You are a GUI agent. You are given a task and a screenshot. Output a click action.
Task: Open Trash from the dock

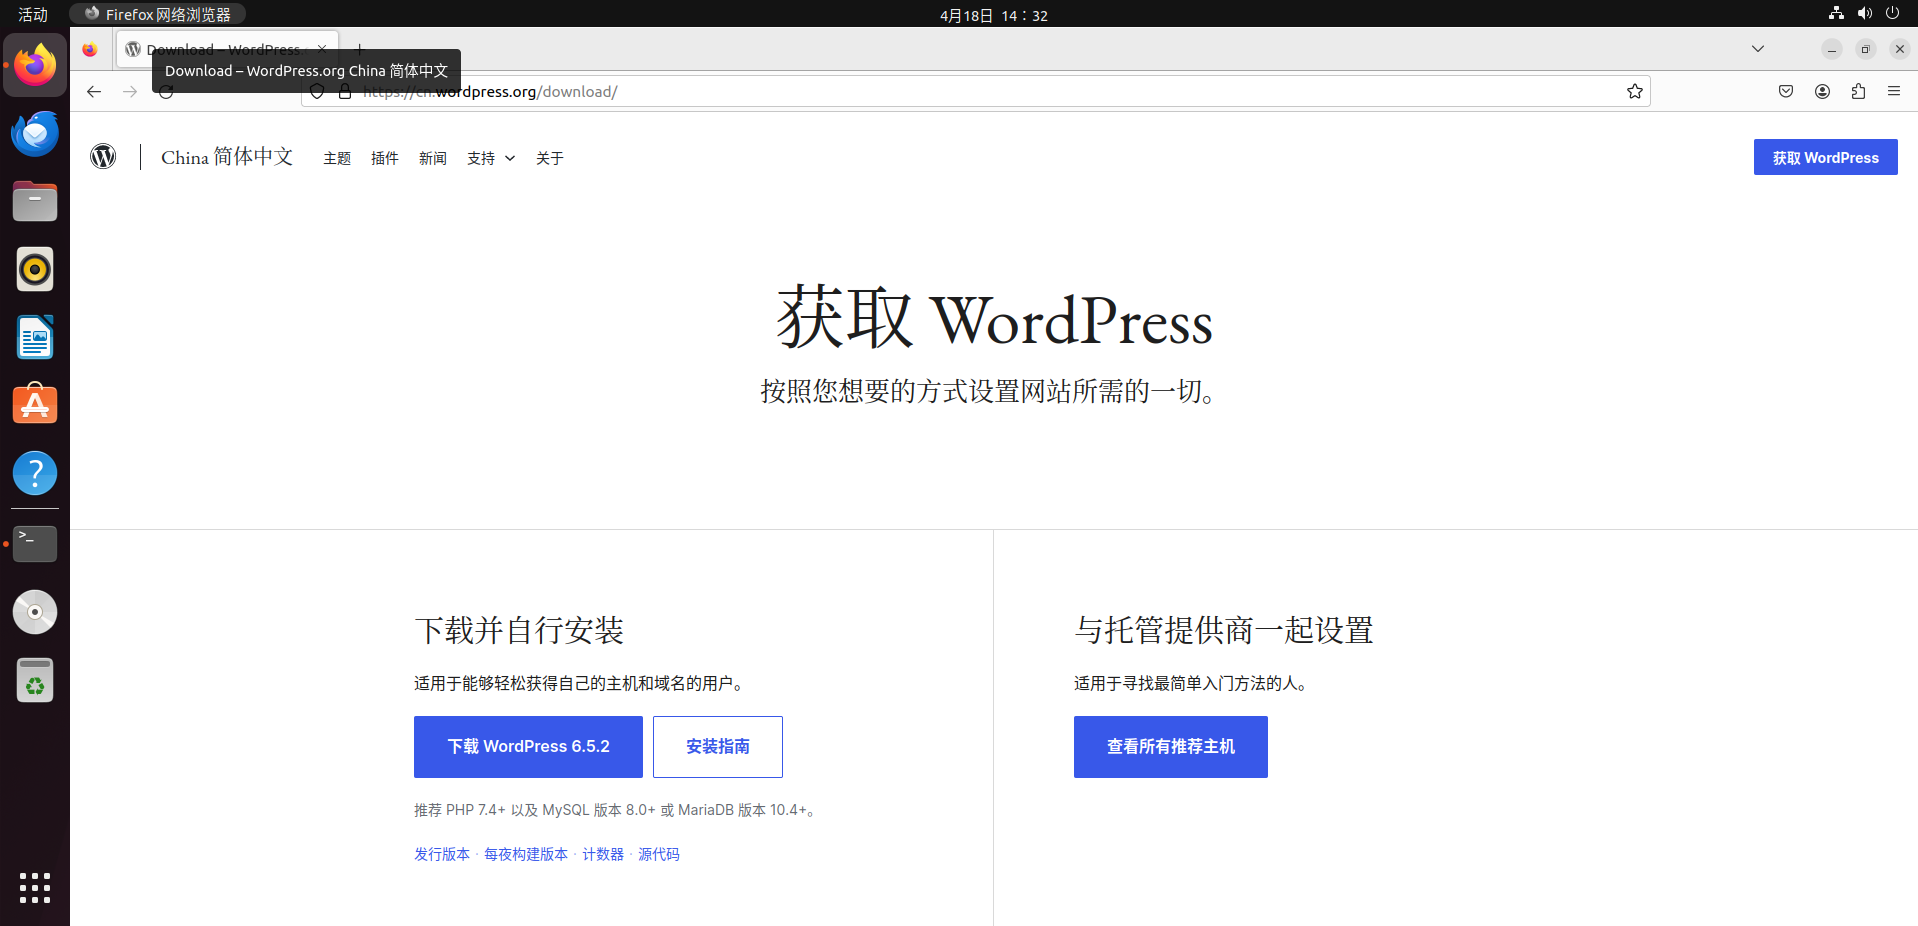coord(35,680)
